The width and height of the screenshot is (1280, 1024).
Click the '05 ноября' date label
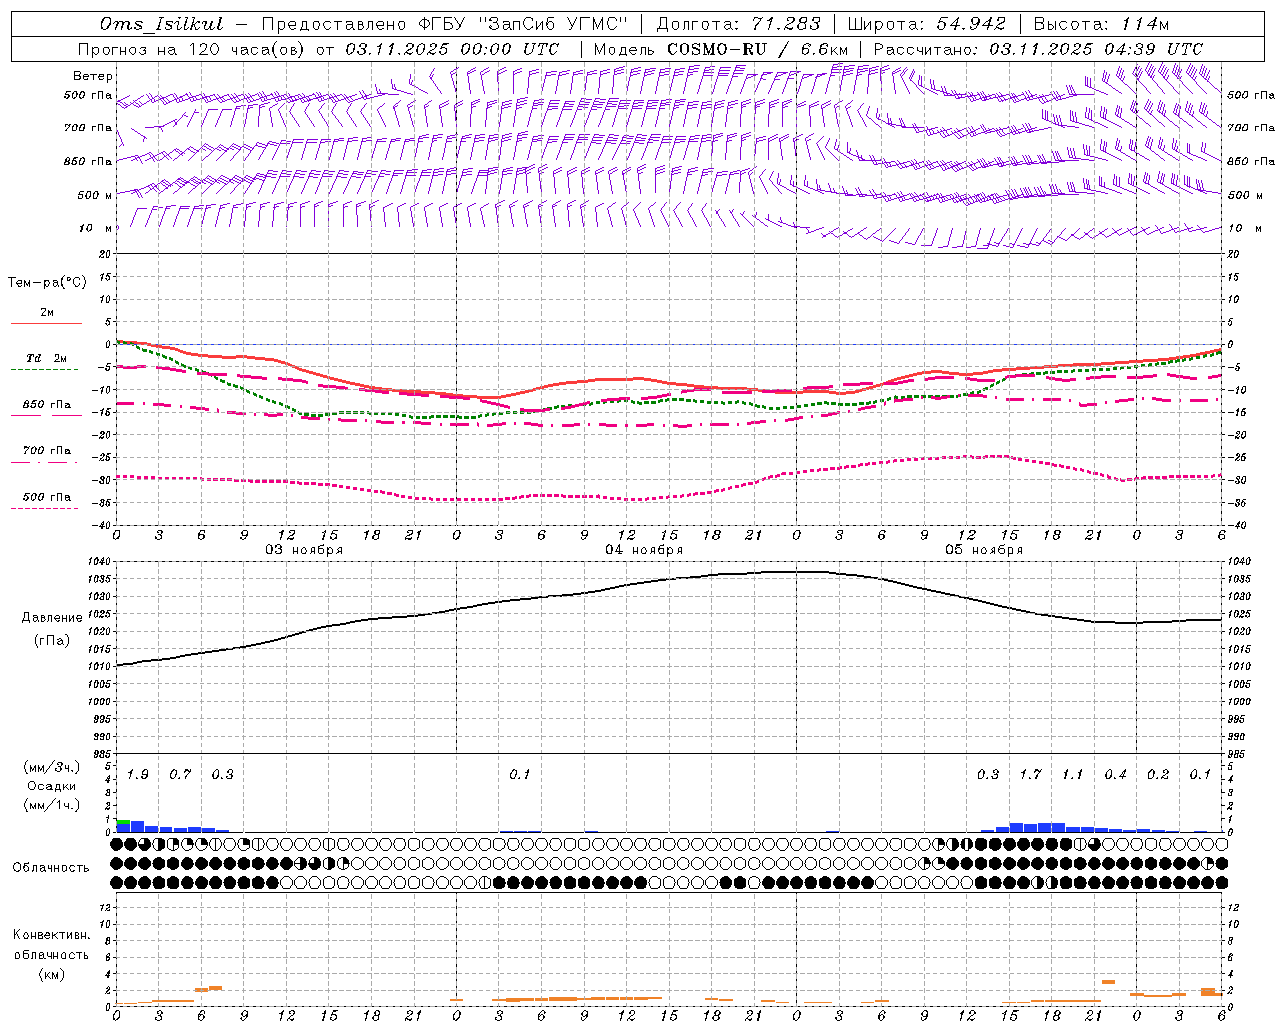[x=984, y=550]
